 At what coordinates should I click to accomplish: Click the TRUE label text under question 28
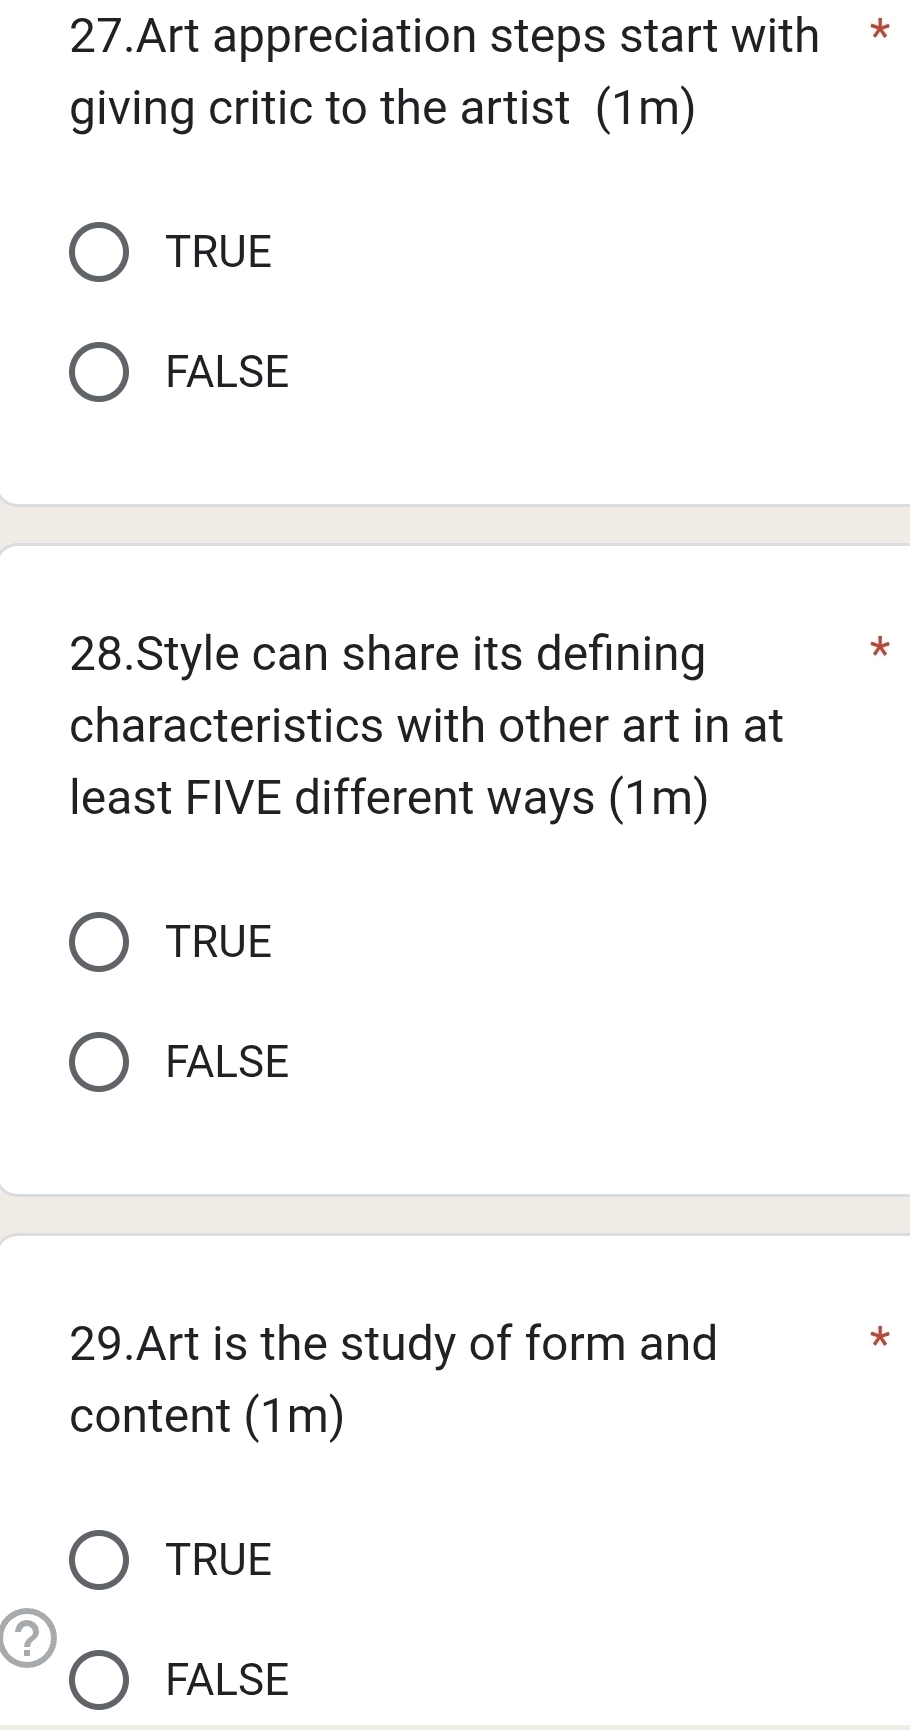(x=219, y=942)
